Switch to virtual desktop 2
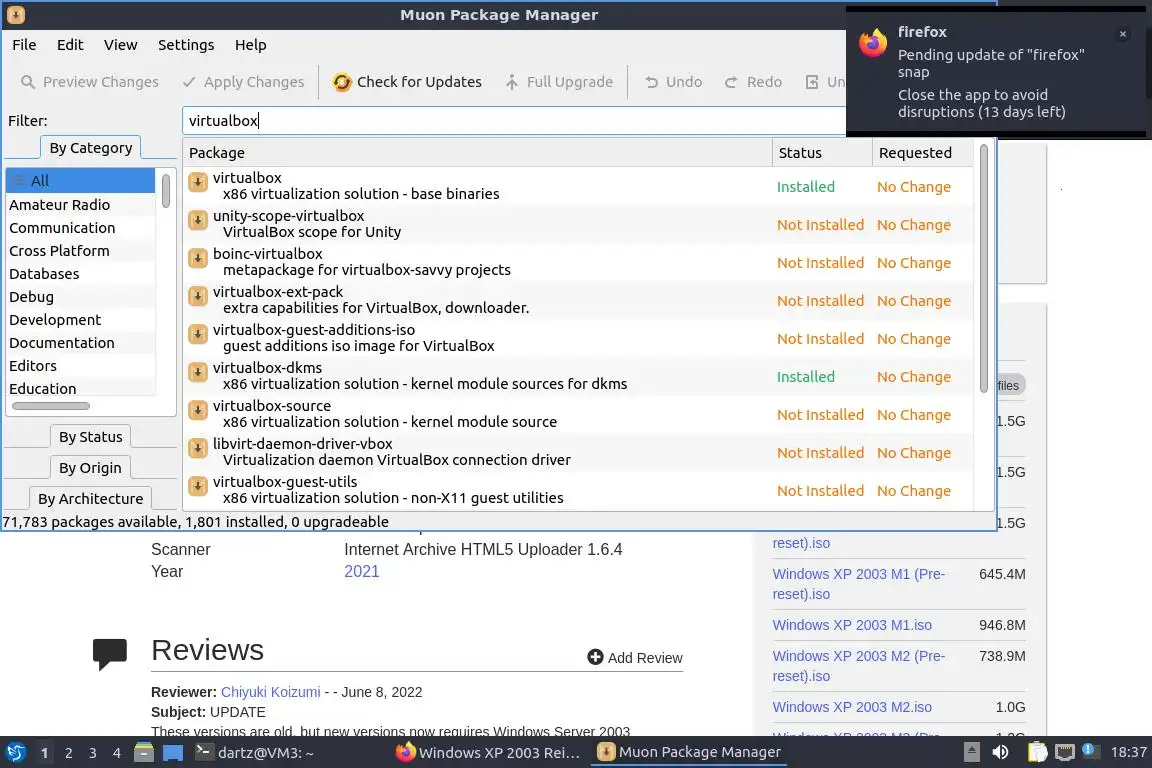The height and width of the screenshot is (768, 1152). (x=68, y=753)
